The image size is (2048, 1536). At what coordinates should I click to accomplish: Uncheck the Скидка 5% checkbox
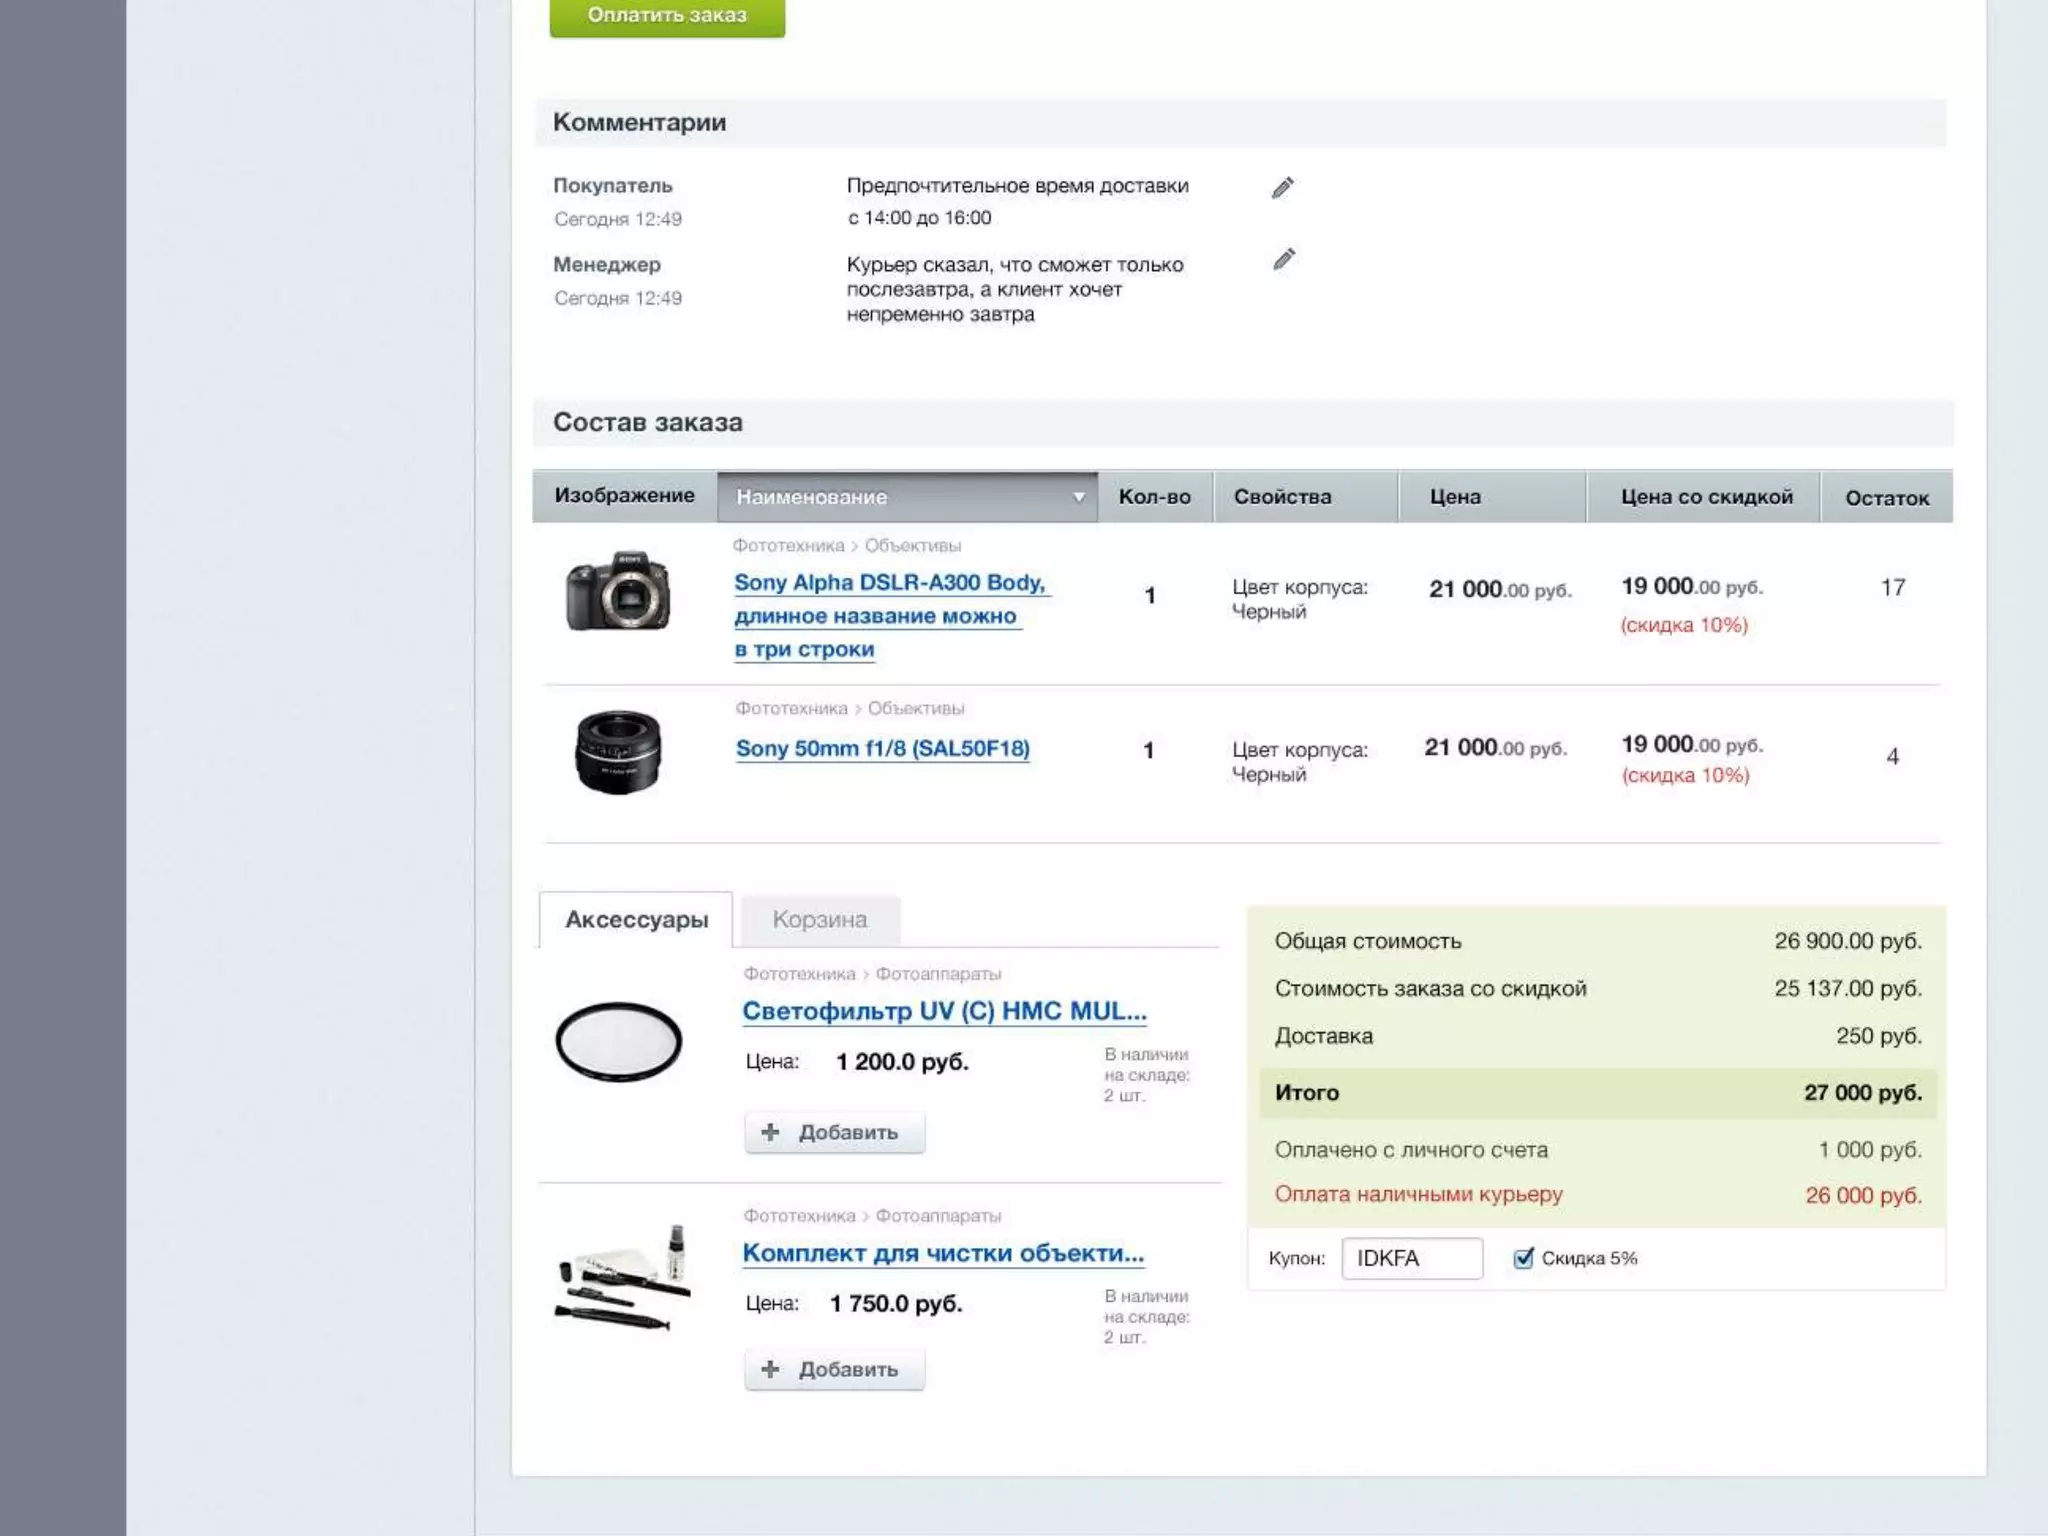[x=1523, y=1258]
